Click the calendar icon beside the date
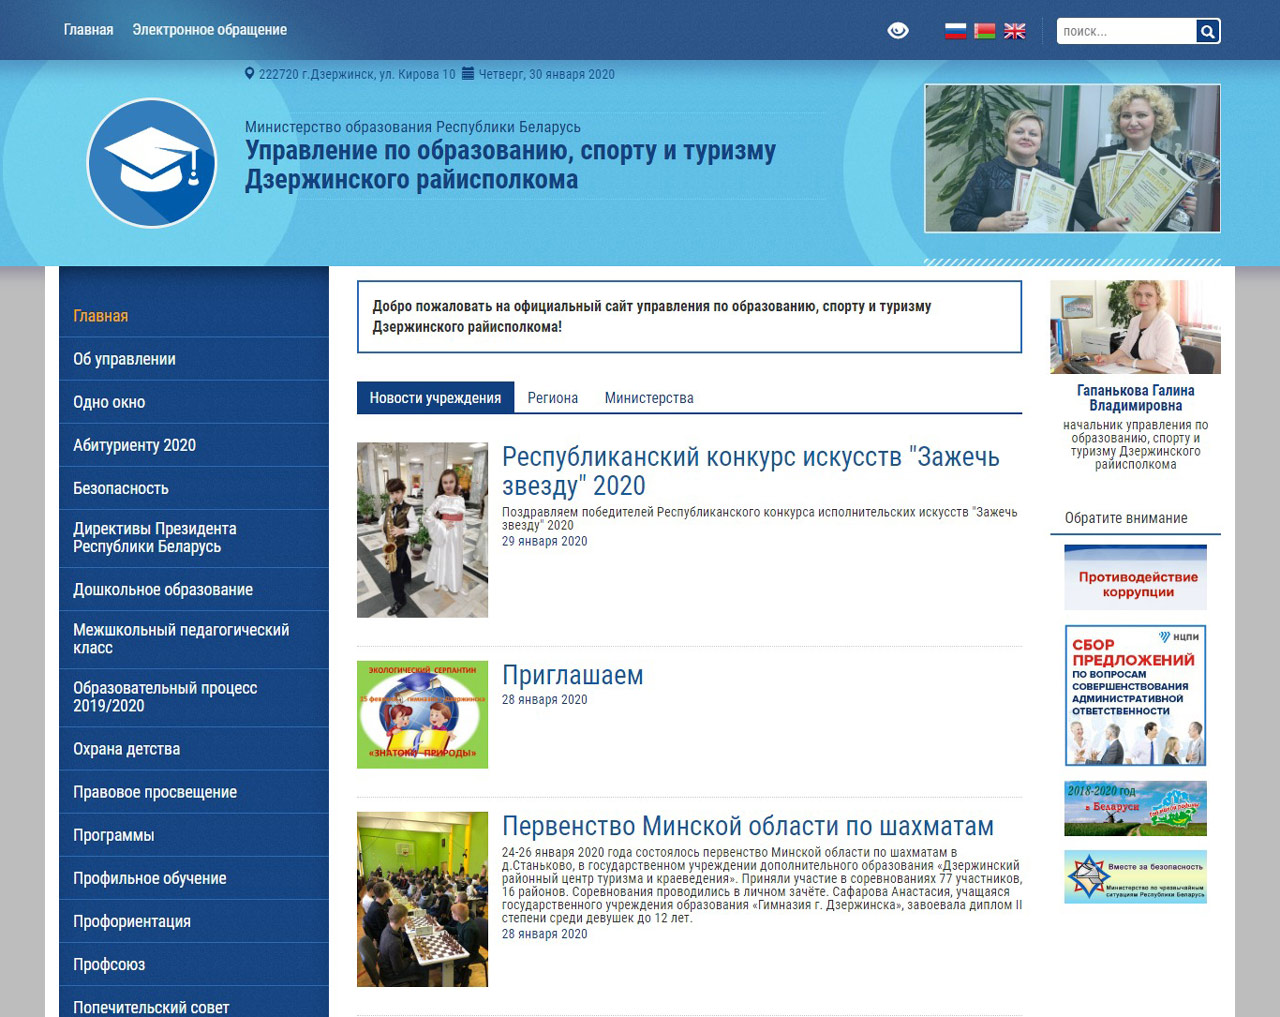This screenshot has width=1280, height=1017. (467, 73)
